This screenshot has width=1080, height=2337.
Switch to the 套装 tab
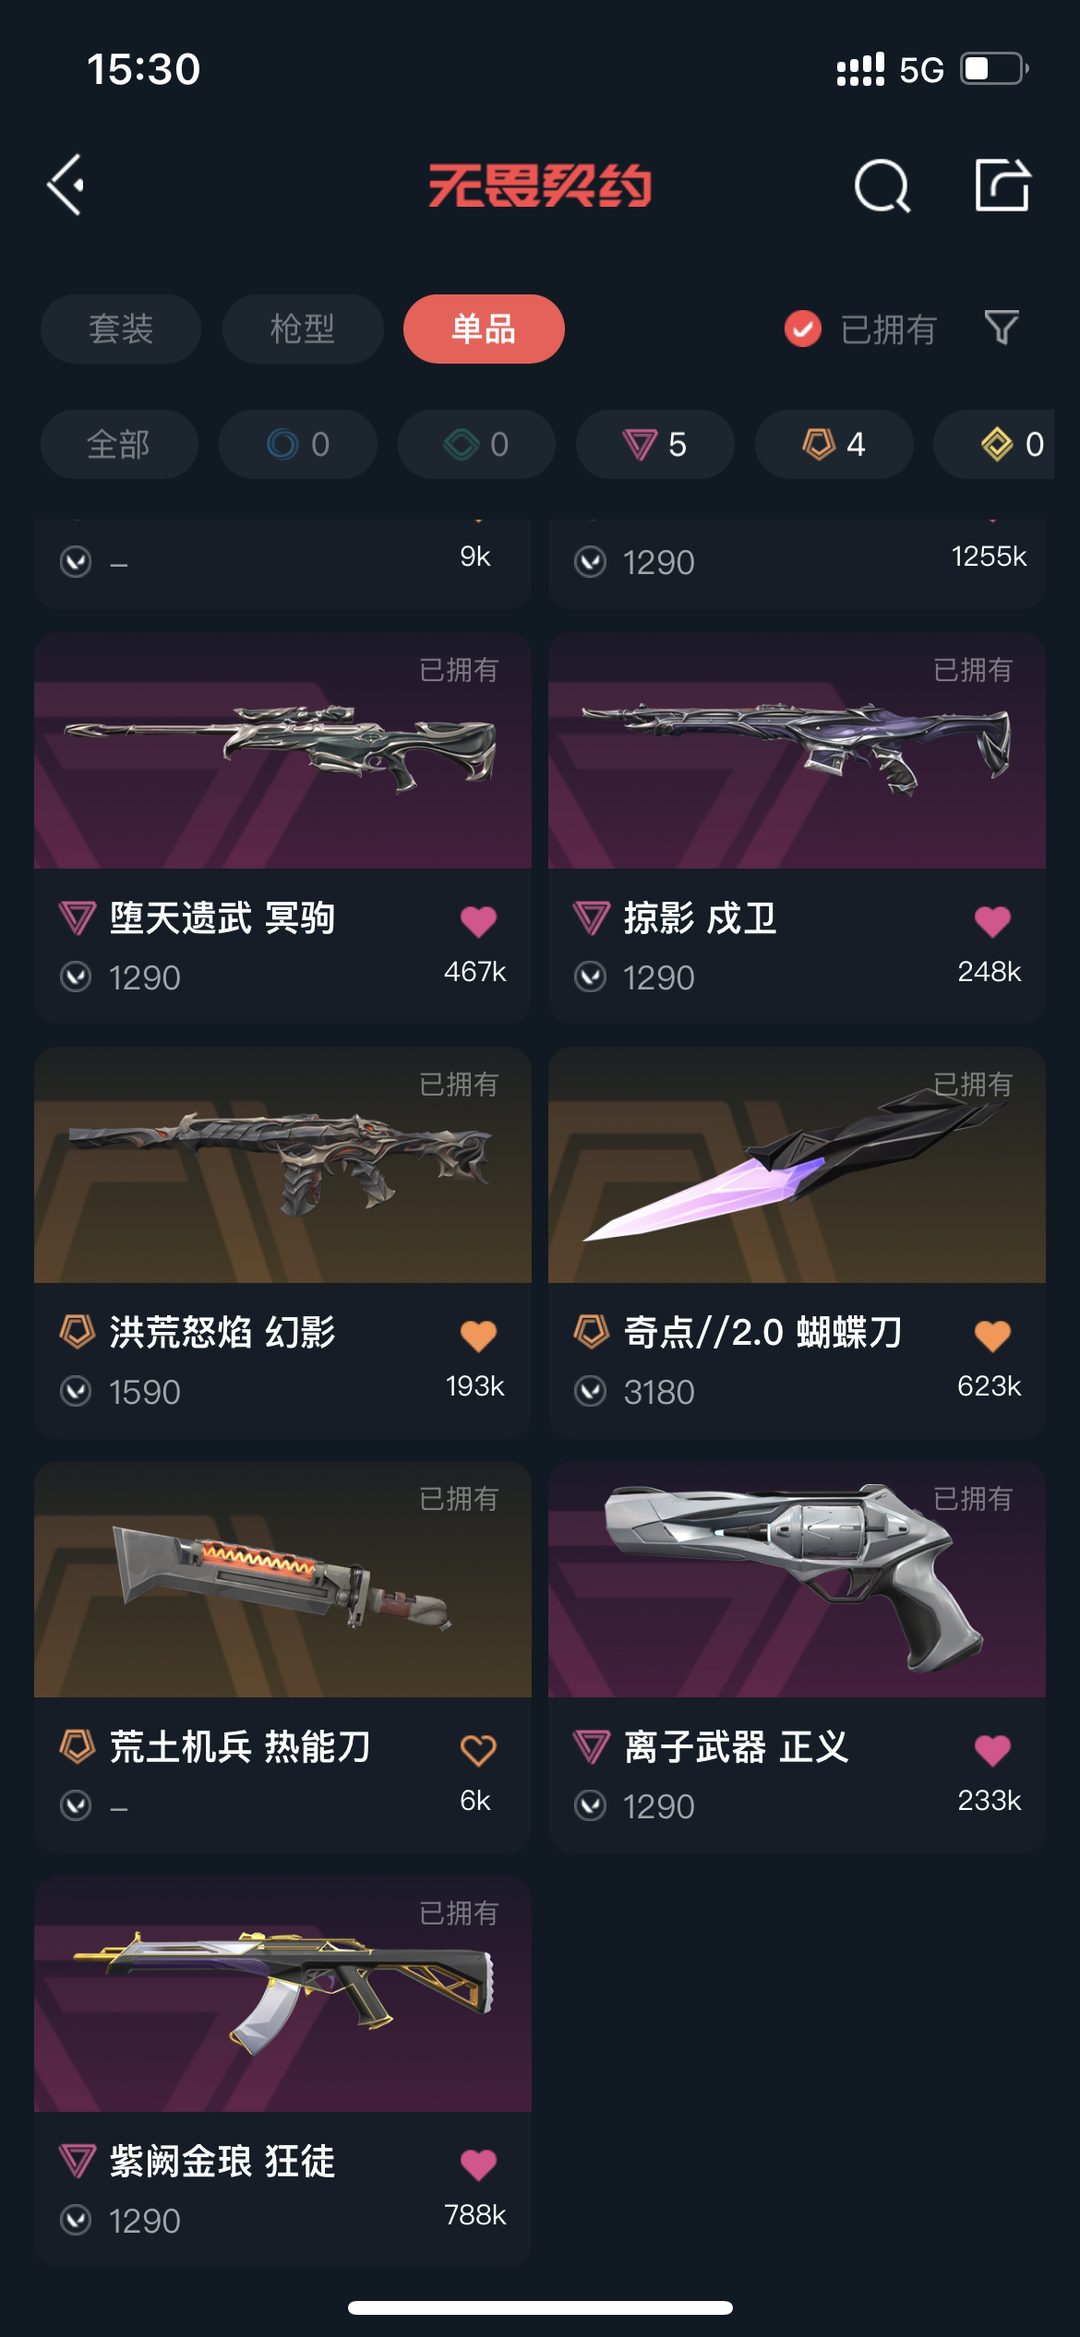click(x=121, y=329)
